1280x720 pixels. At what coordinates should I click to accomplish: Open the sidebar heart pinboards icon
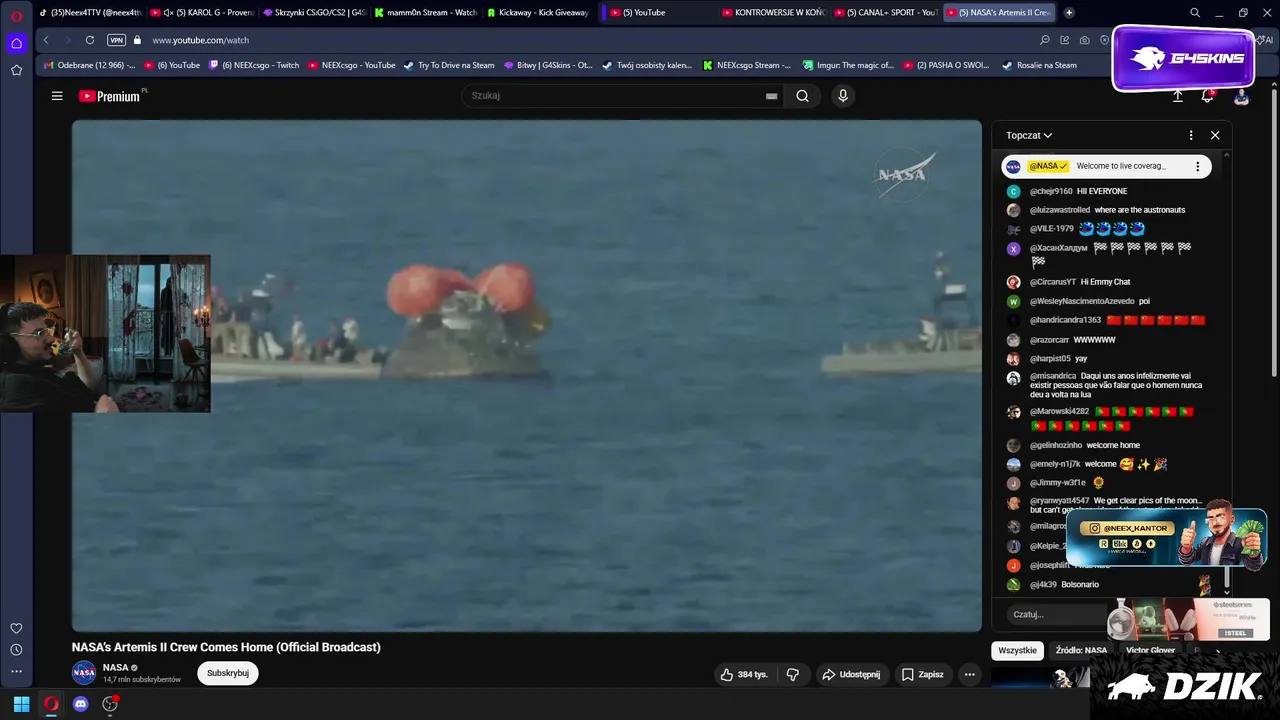pos(16,628)
